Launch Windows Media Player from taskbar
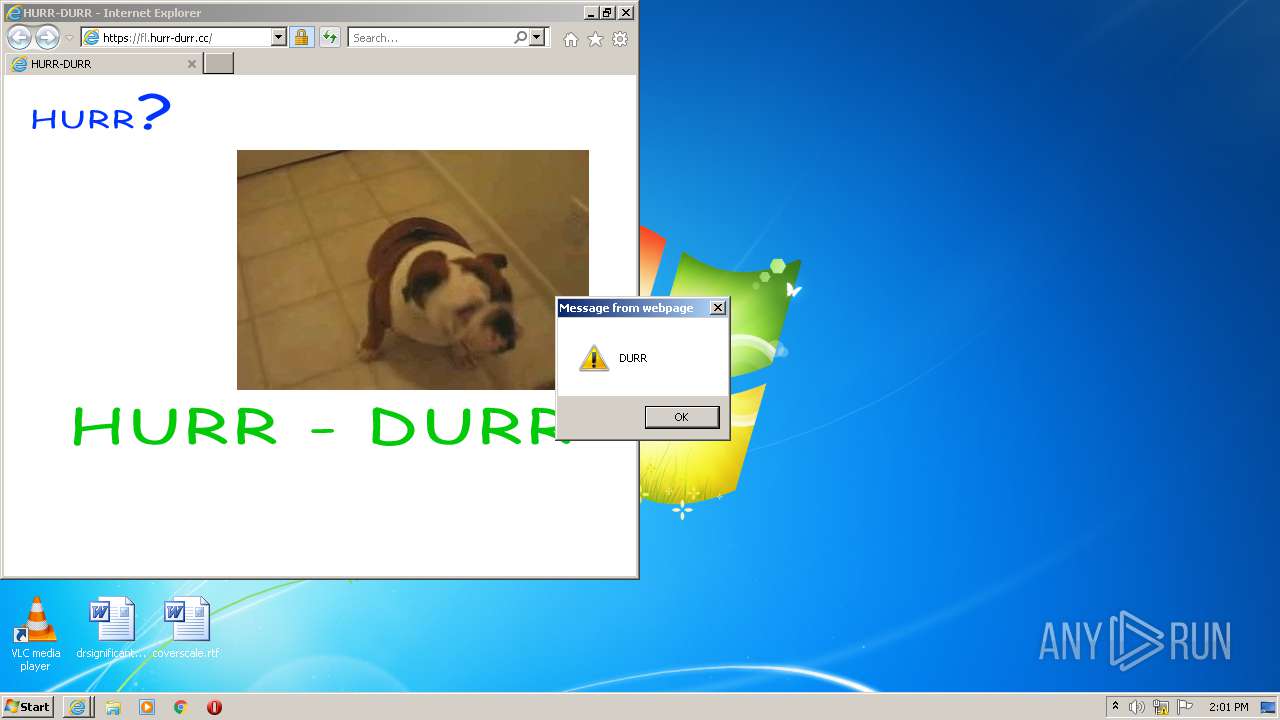Image resolution: width=1280 pixels, height=720 pixels. [x=147, y=707]
